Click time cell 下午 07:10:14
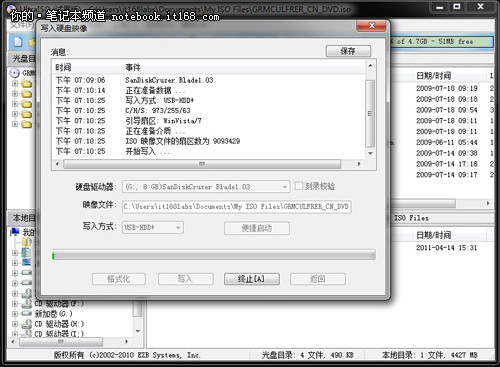 pyautogui.click(x=80, y=90)
